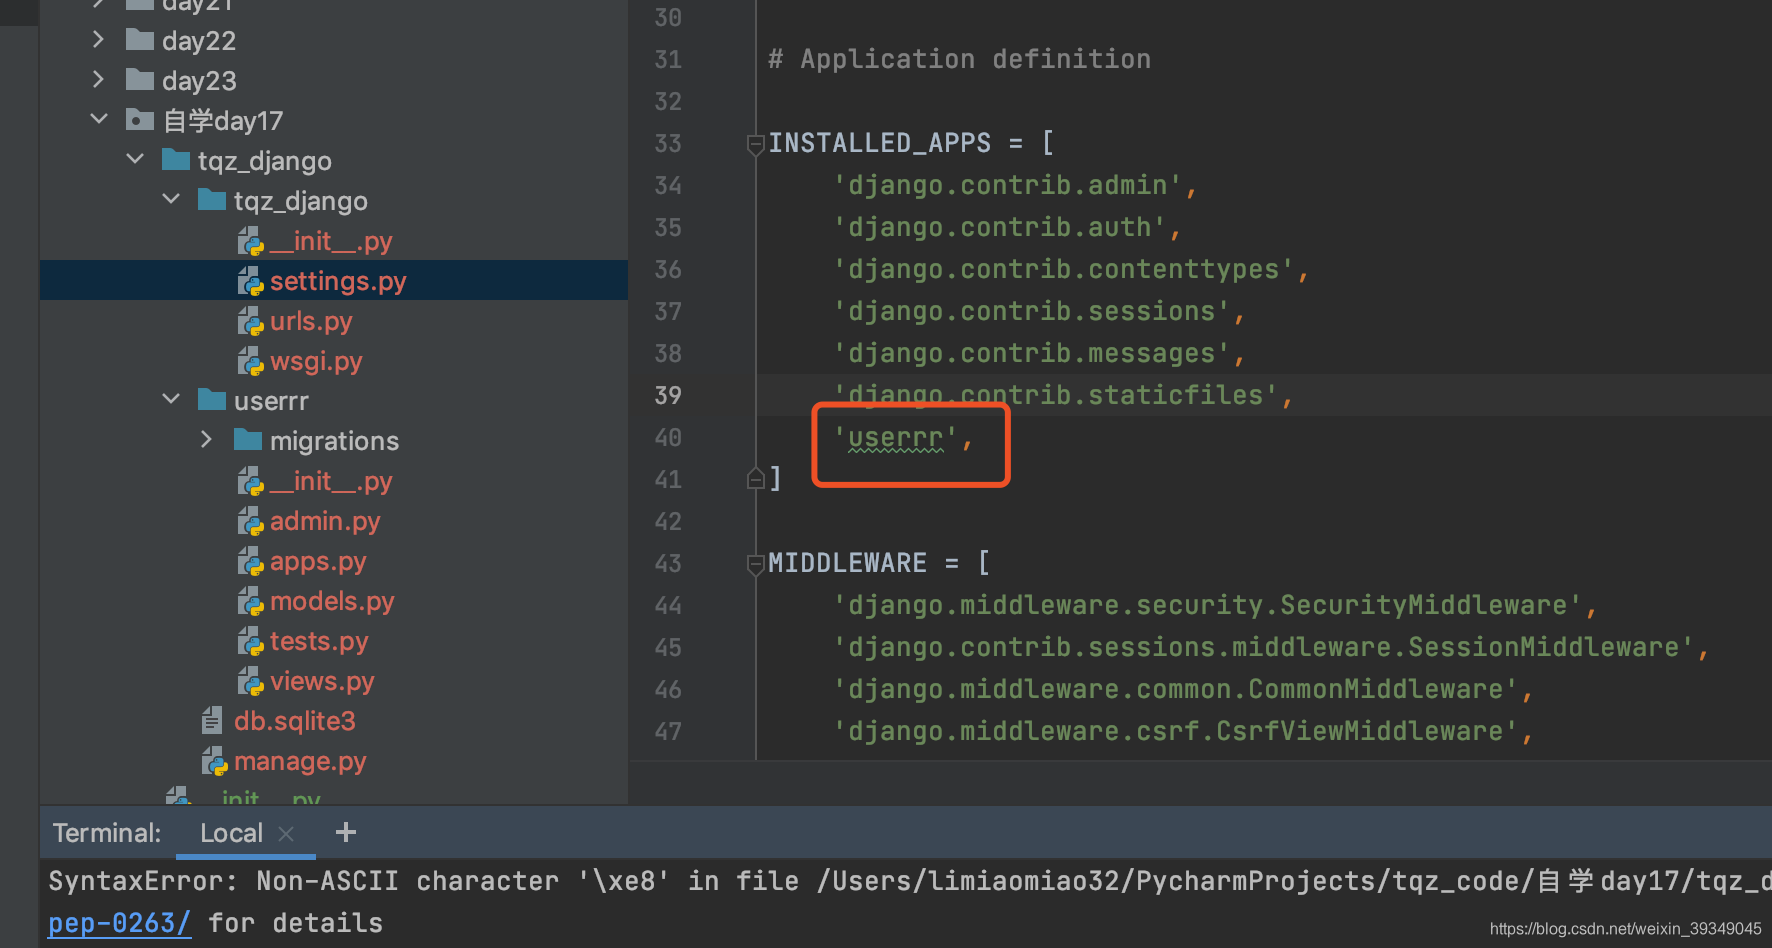
Task: Collapse the userrr app folder
Action: [171, 399]
